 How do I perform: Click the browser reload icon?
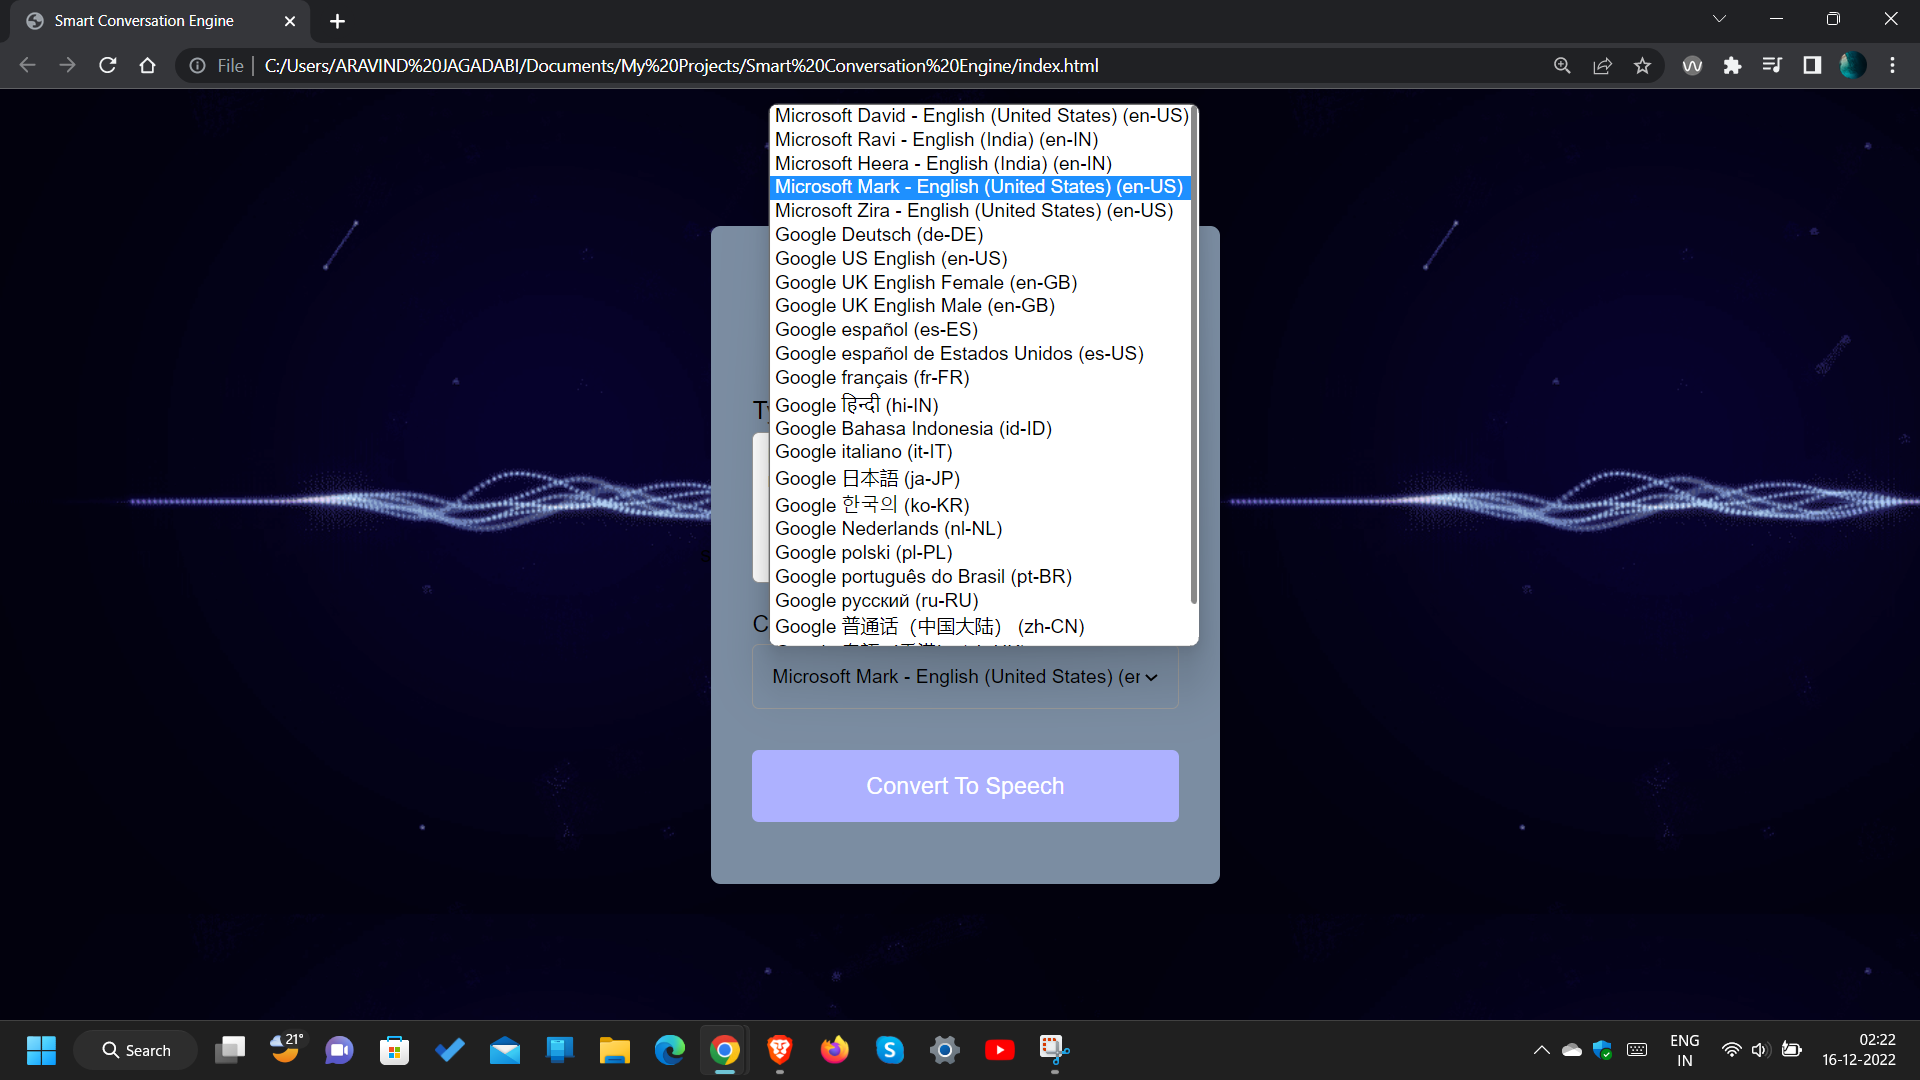[108, 66]
